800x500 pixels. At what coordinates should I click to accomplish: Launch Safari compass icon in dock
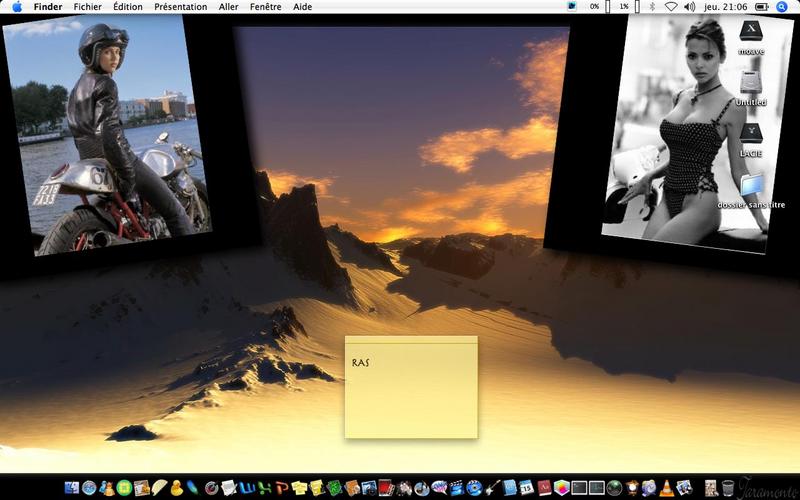click(89, 488)
